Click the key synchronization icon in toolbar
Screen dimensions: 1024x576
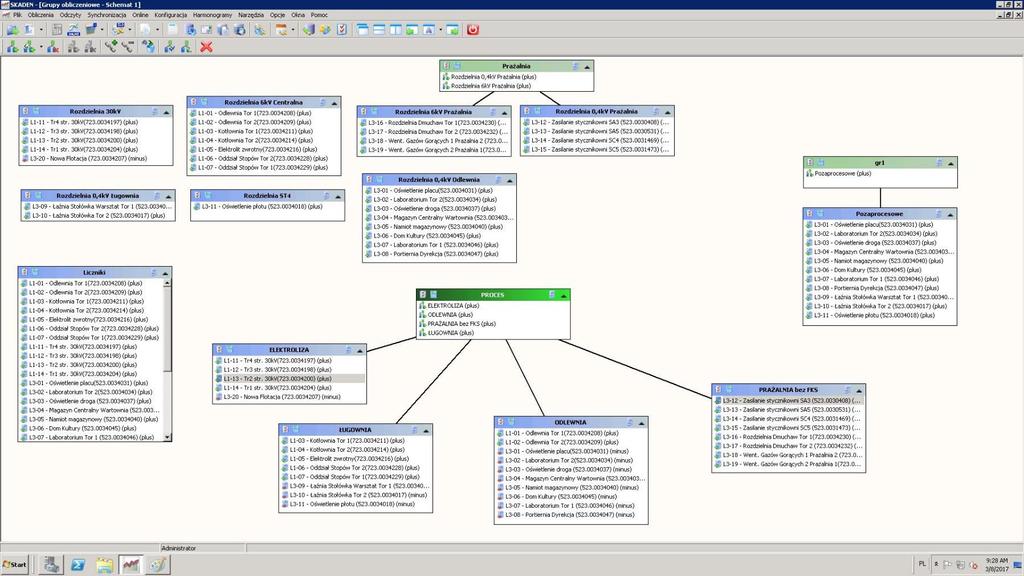pyautogui.click(x=118, y=29)
